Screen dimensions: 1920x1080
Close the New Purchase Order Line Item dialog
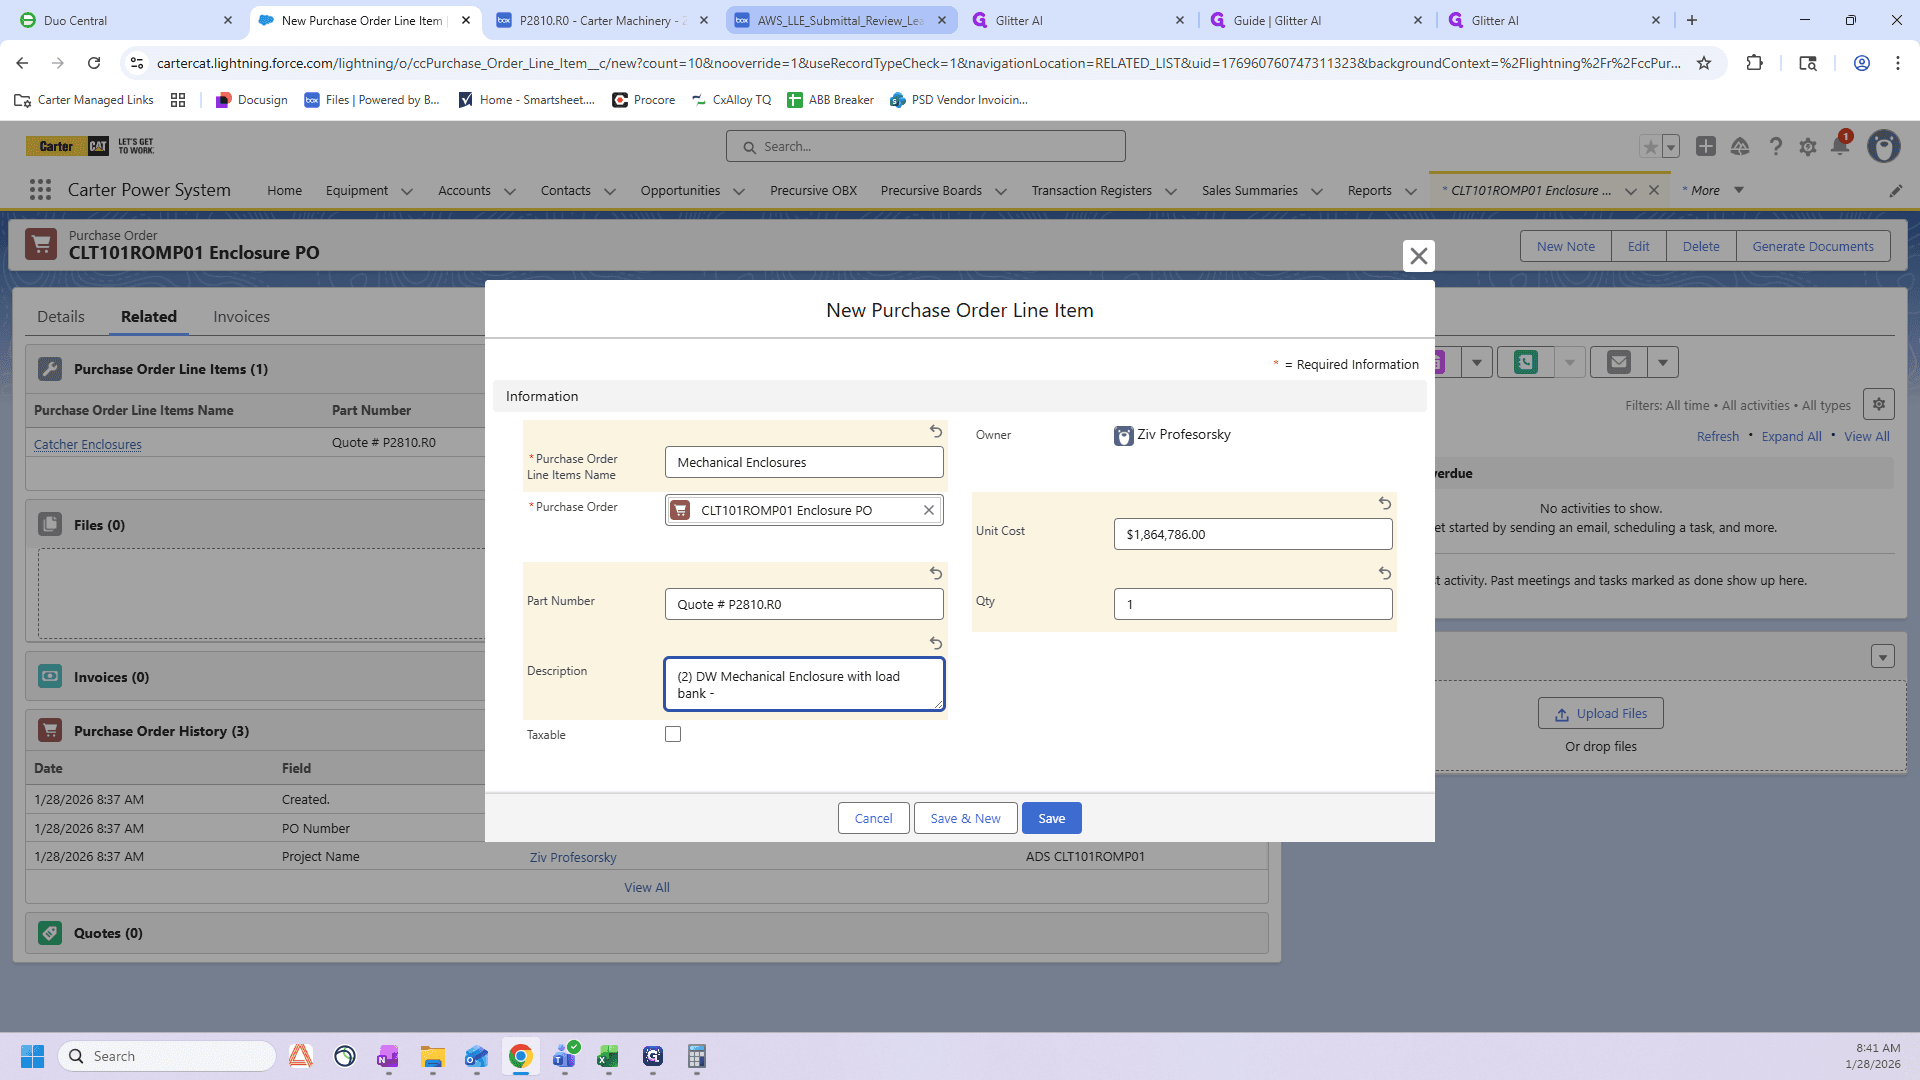(x=1418, y=256)
